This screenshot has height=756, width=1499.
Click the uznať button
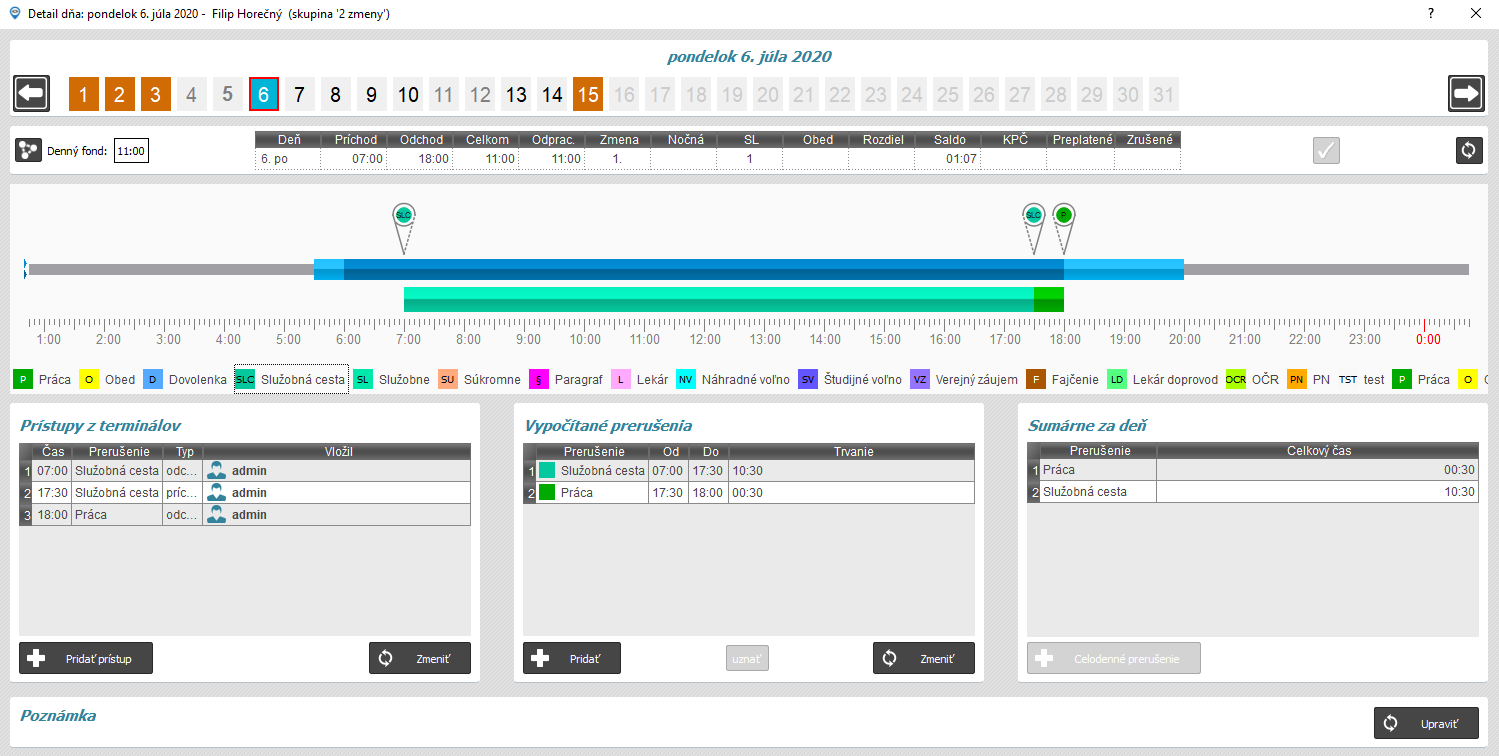(x=747, y=658)
